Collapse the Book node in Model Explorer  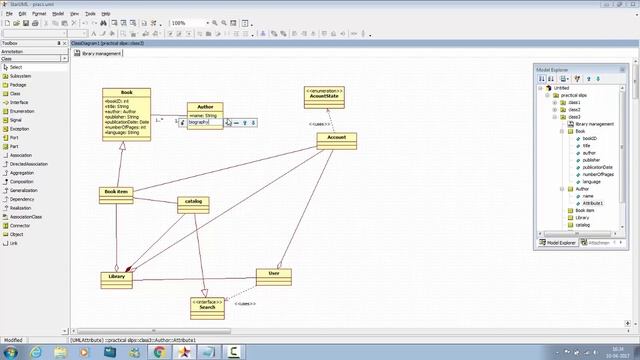[562, 131]
